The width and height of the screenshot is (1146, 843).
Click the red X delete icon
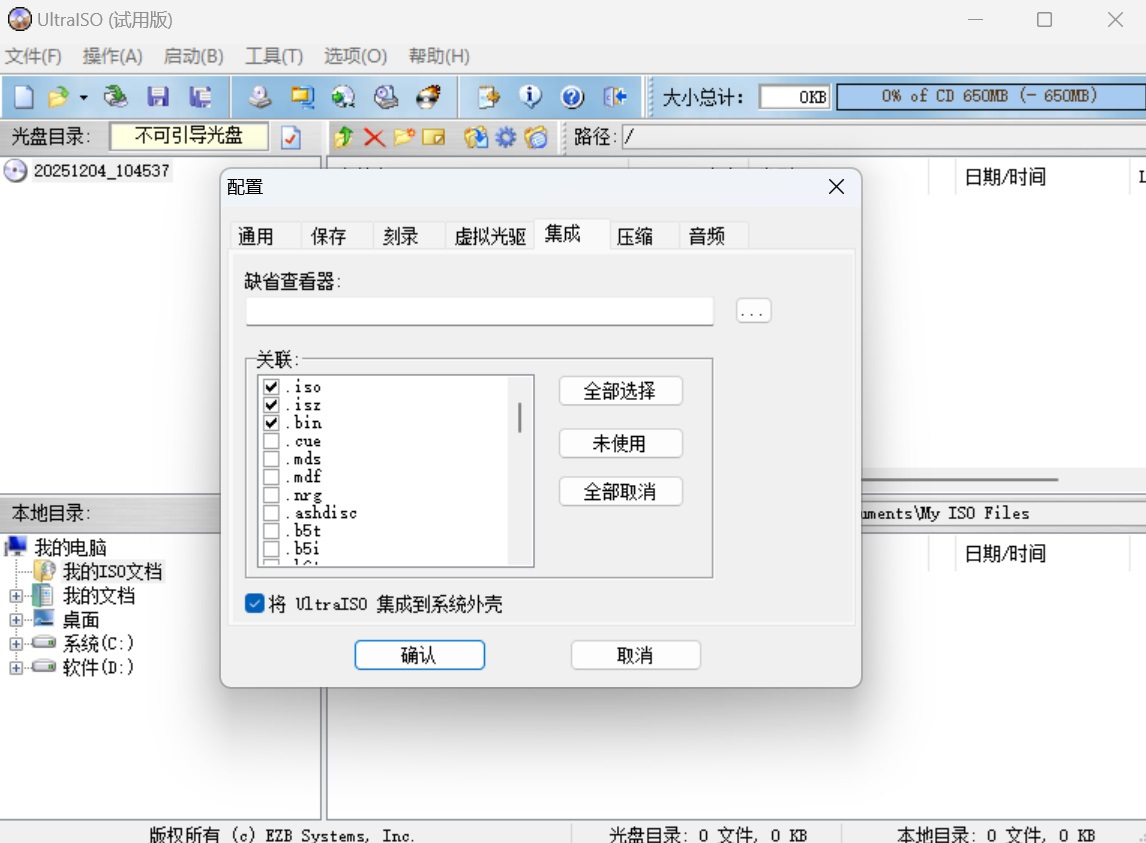click(x=374, y=137)
